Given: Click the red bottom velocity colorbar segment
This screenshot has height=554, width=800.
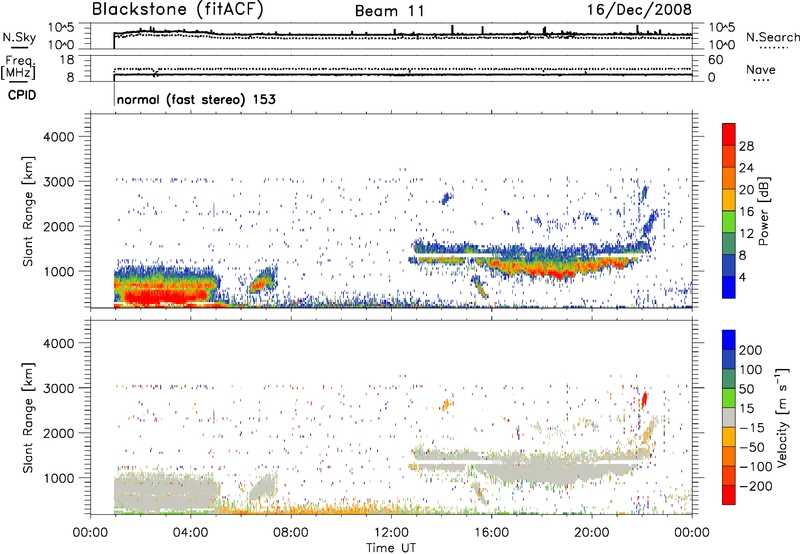Looking at the screenshot, I should click(x=729, y=495).
